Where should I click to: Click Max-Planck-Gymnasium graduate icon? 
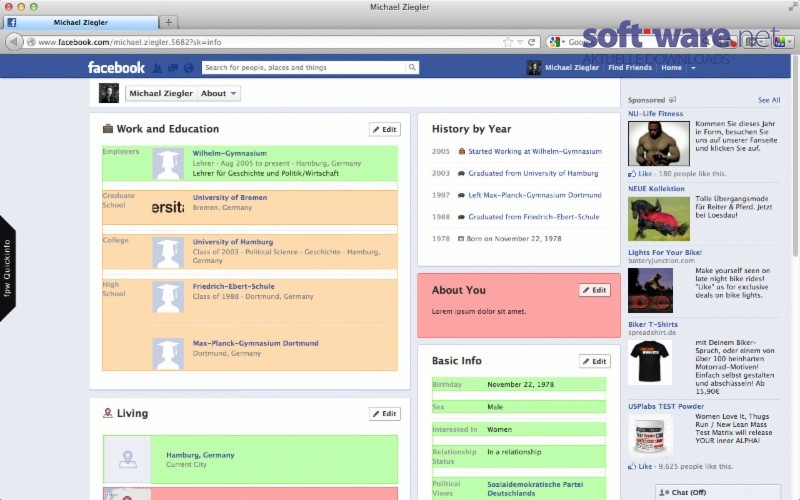pyautogui.click(x=168, y=353)
